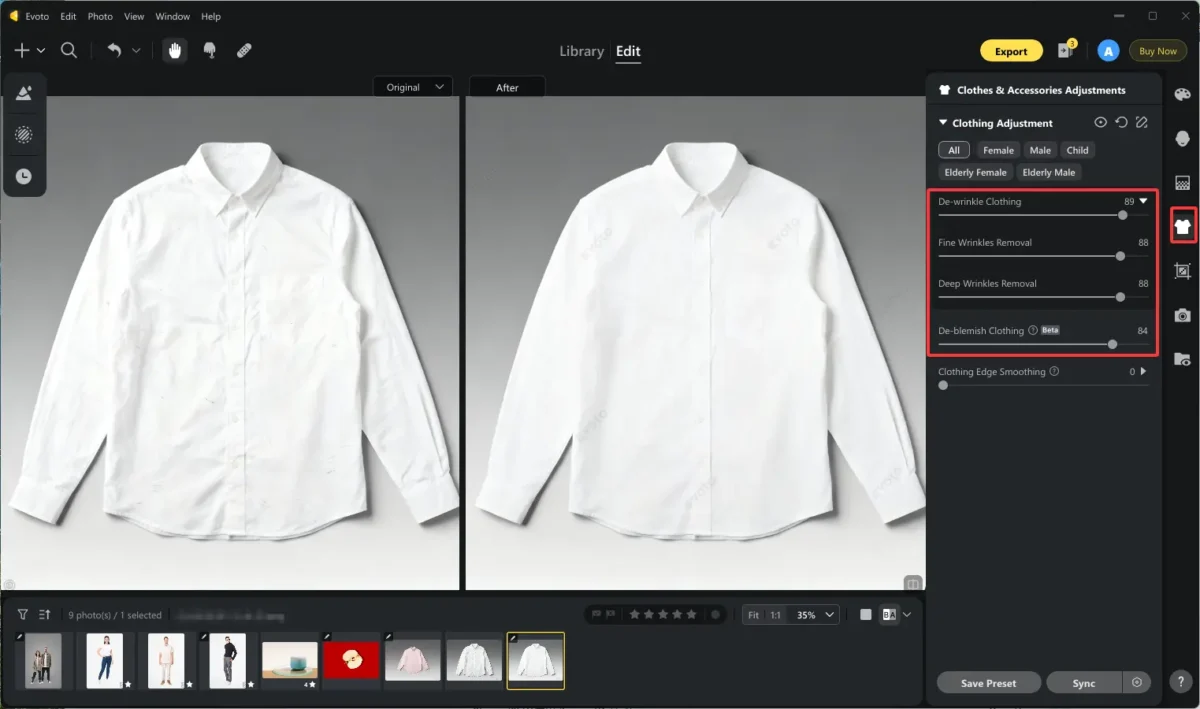Open the Help question mark
This screenshot has width=1200, height=709.
[1182, 681]
